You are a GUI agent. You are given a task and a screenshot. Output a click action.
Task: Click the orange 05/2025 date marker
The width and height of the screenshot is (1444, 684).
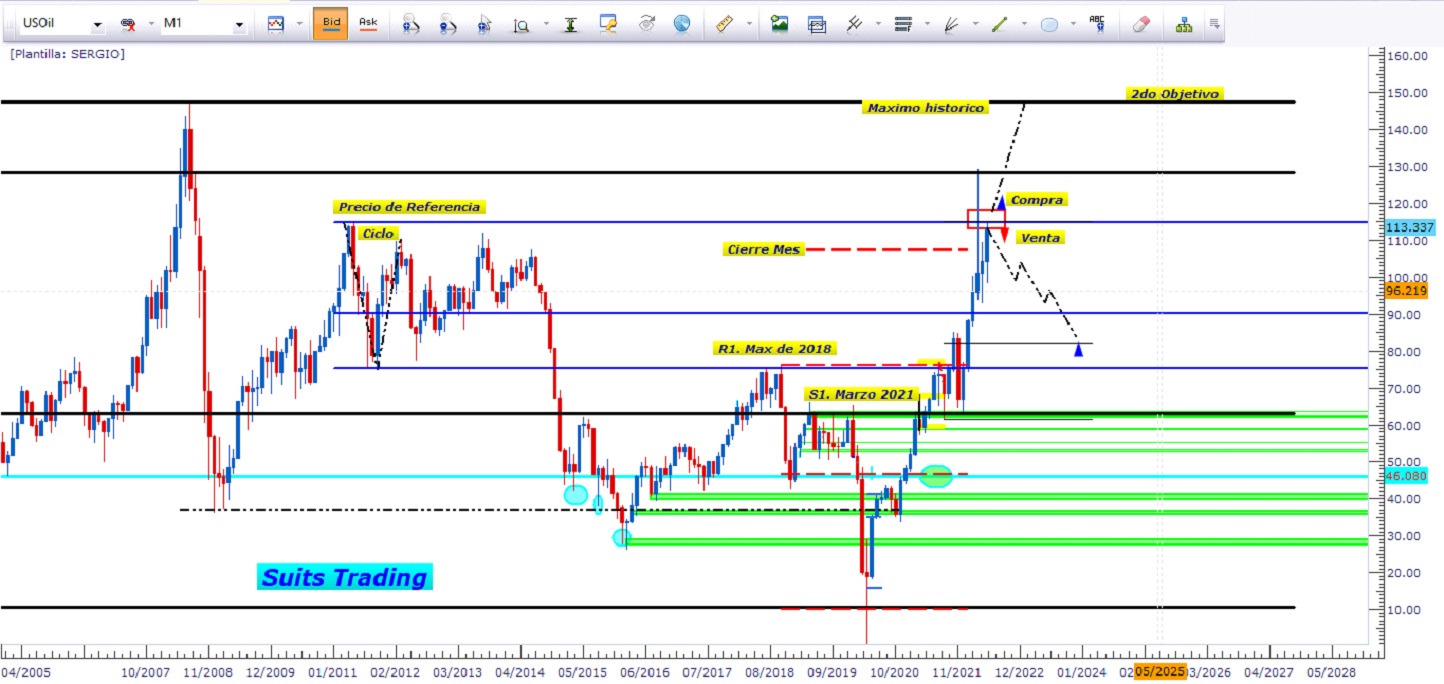point(1158,674)
